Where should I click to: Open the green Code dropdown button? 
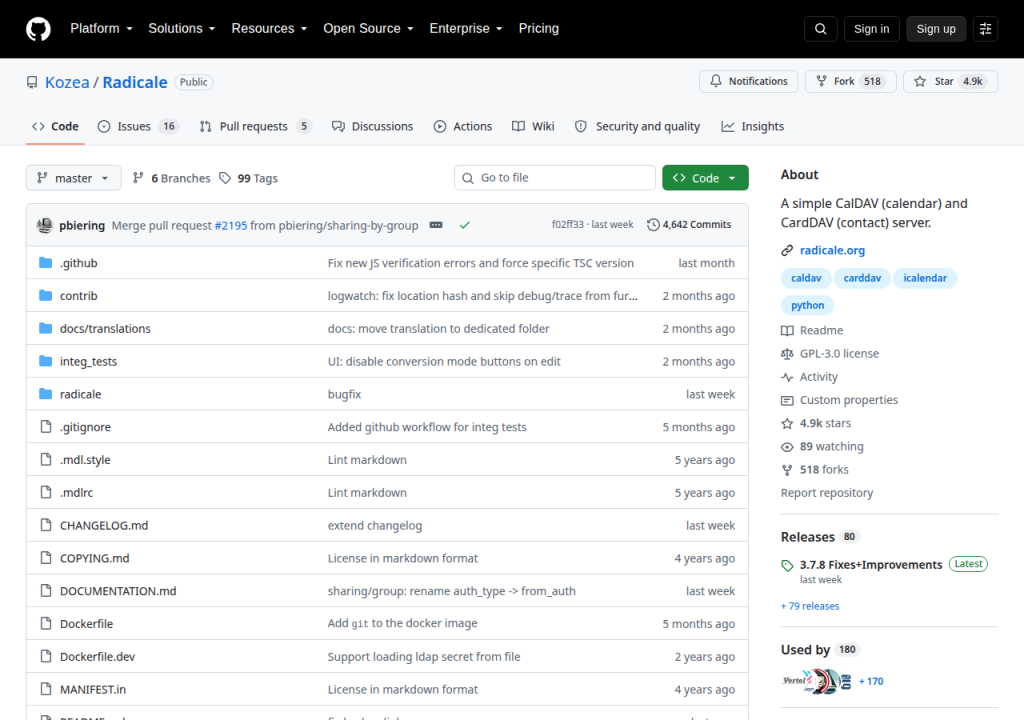click(705, 178)
